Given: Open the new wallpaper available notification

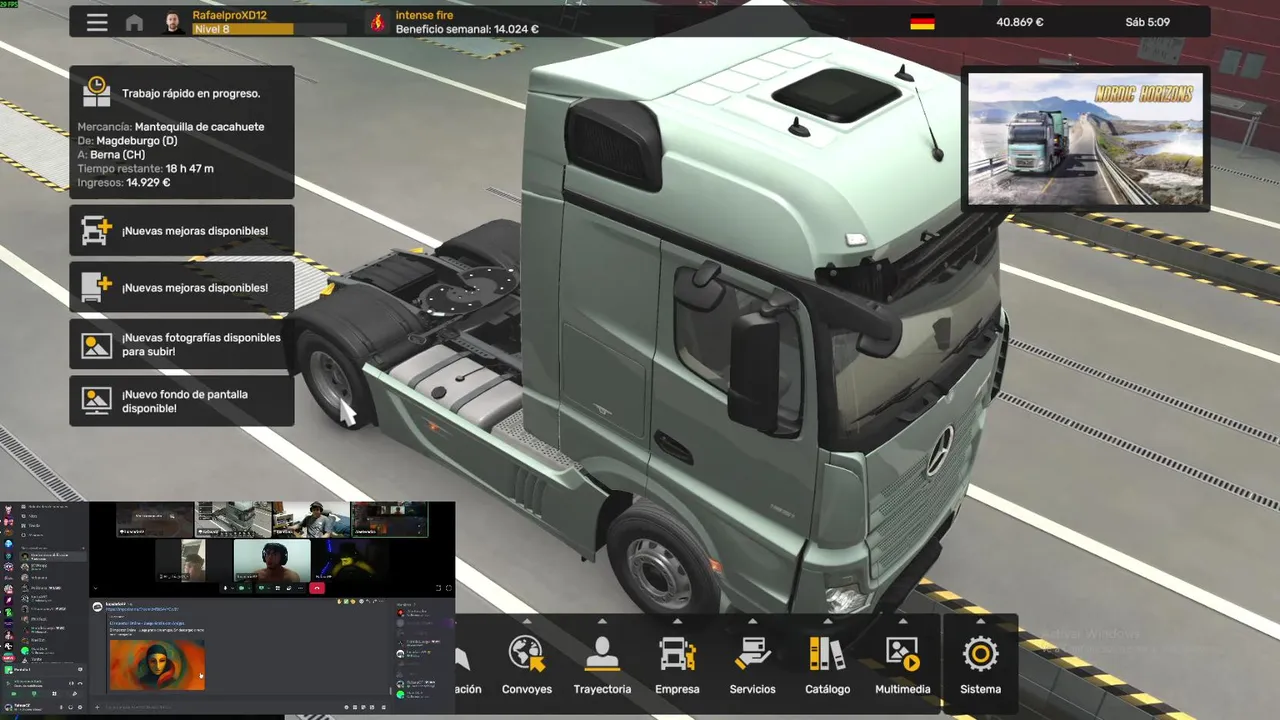Looking at the screenshot, I should tap(182, 401).
